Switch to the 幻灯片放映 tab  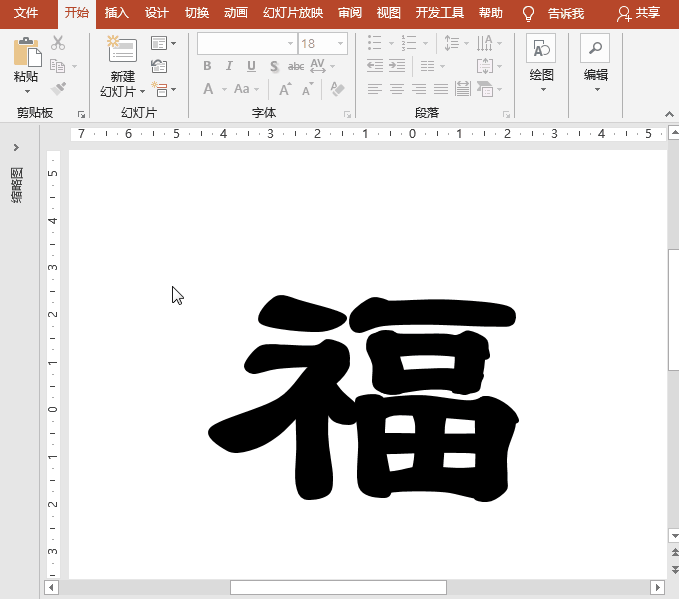coord(293,13)
